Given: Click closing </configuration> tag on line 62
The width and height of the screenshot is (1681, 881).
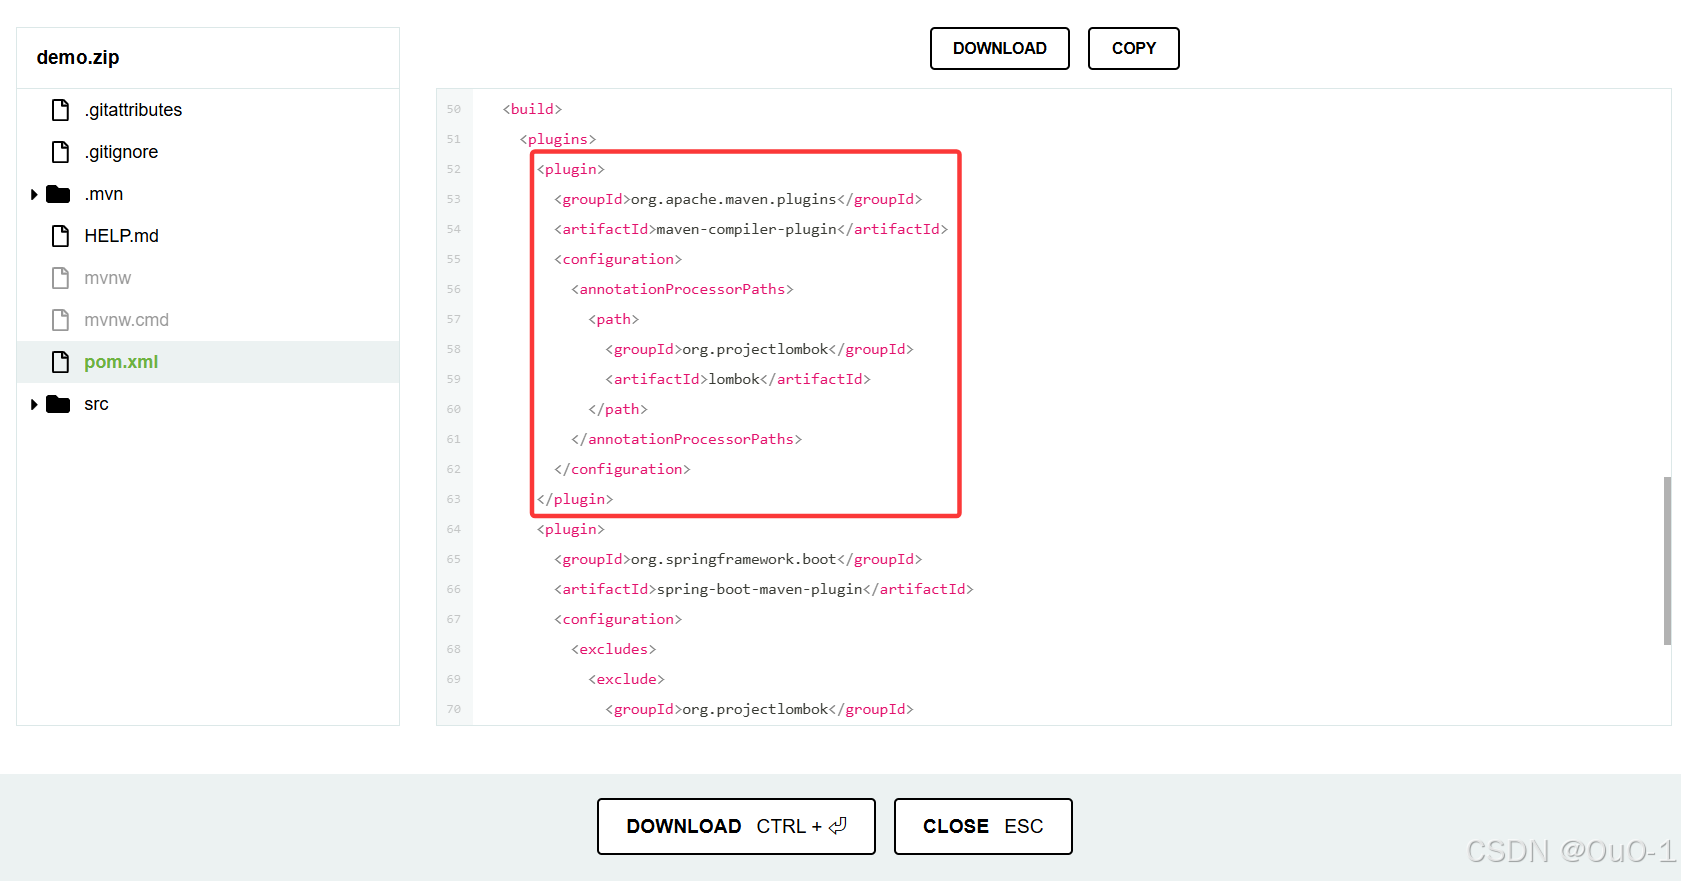Looking at the screenshot, I should 622,469.
